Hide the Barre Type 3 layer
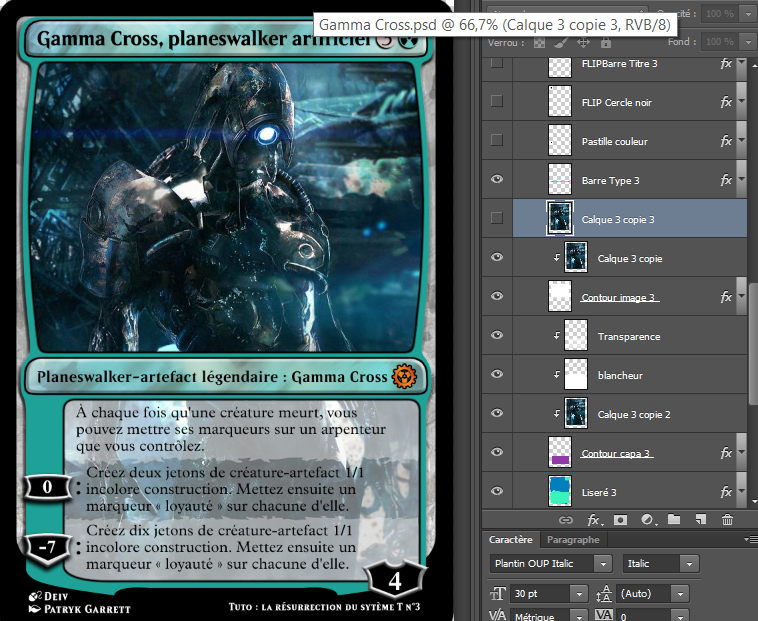 tap(496, 179)
